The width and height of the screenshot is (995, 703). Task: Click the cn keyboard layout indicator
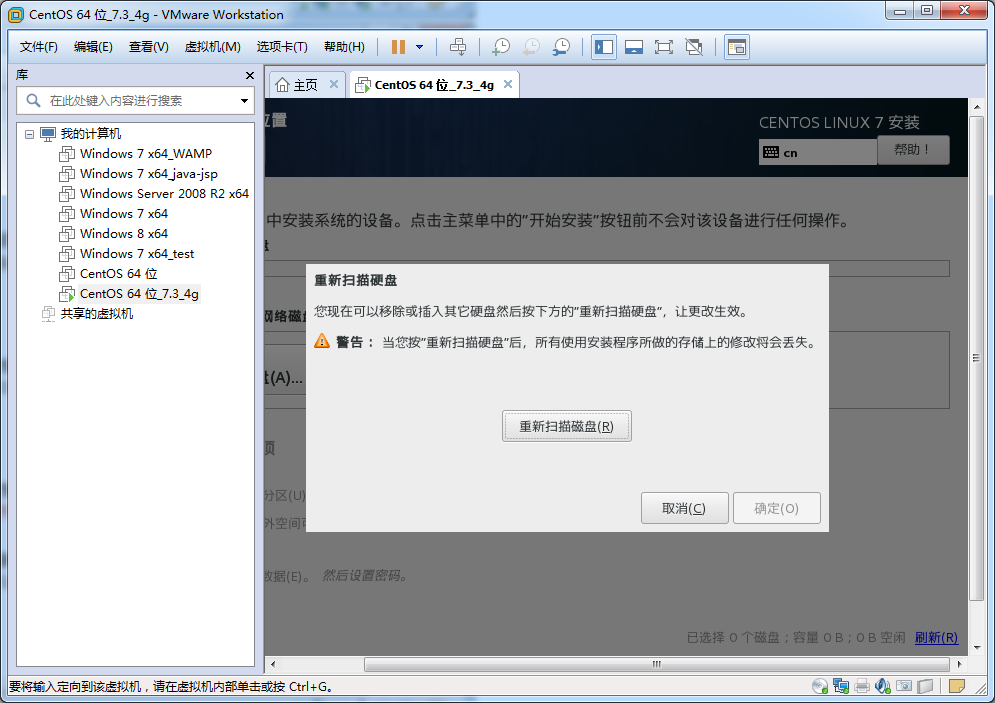tap(817, 152)
